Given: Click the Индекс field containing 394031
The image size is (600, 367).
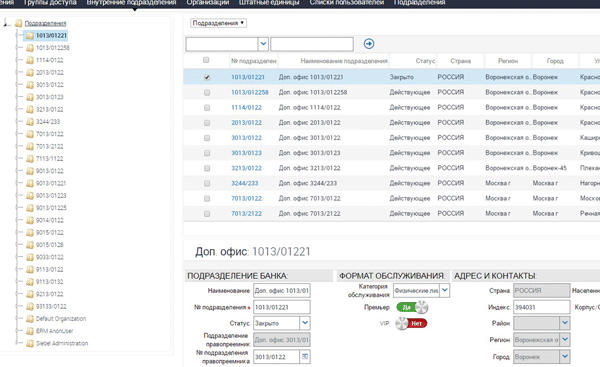Looking at the screenshot, I should pyautogui.click(x=541, y=307).
